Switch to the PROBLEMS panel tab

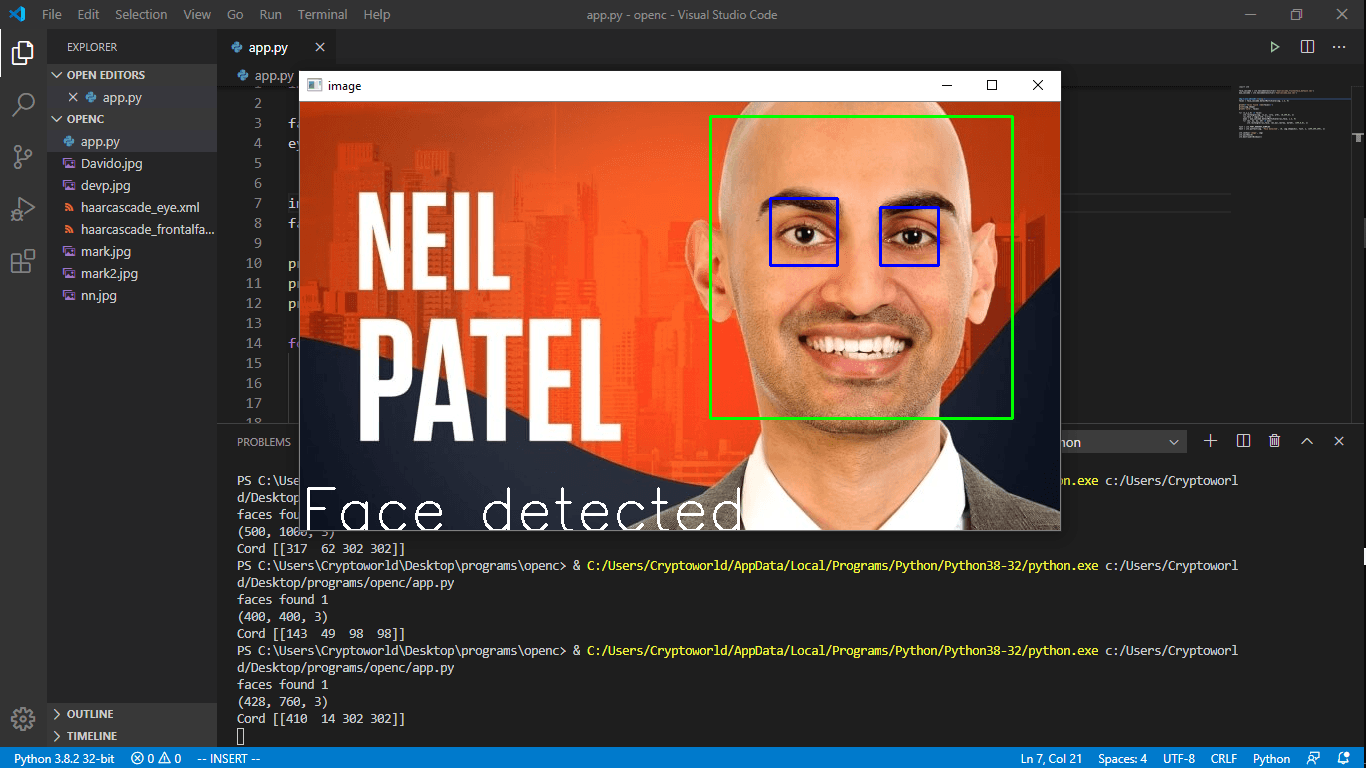point(264,442)
